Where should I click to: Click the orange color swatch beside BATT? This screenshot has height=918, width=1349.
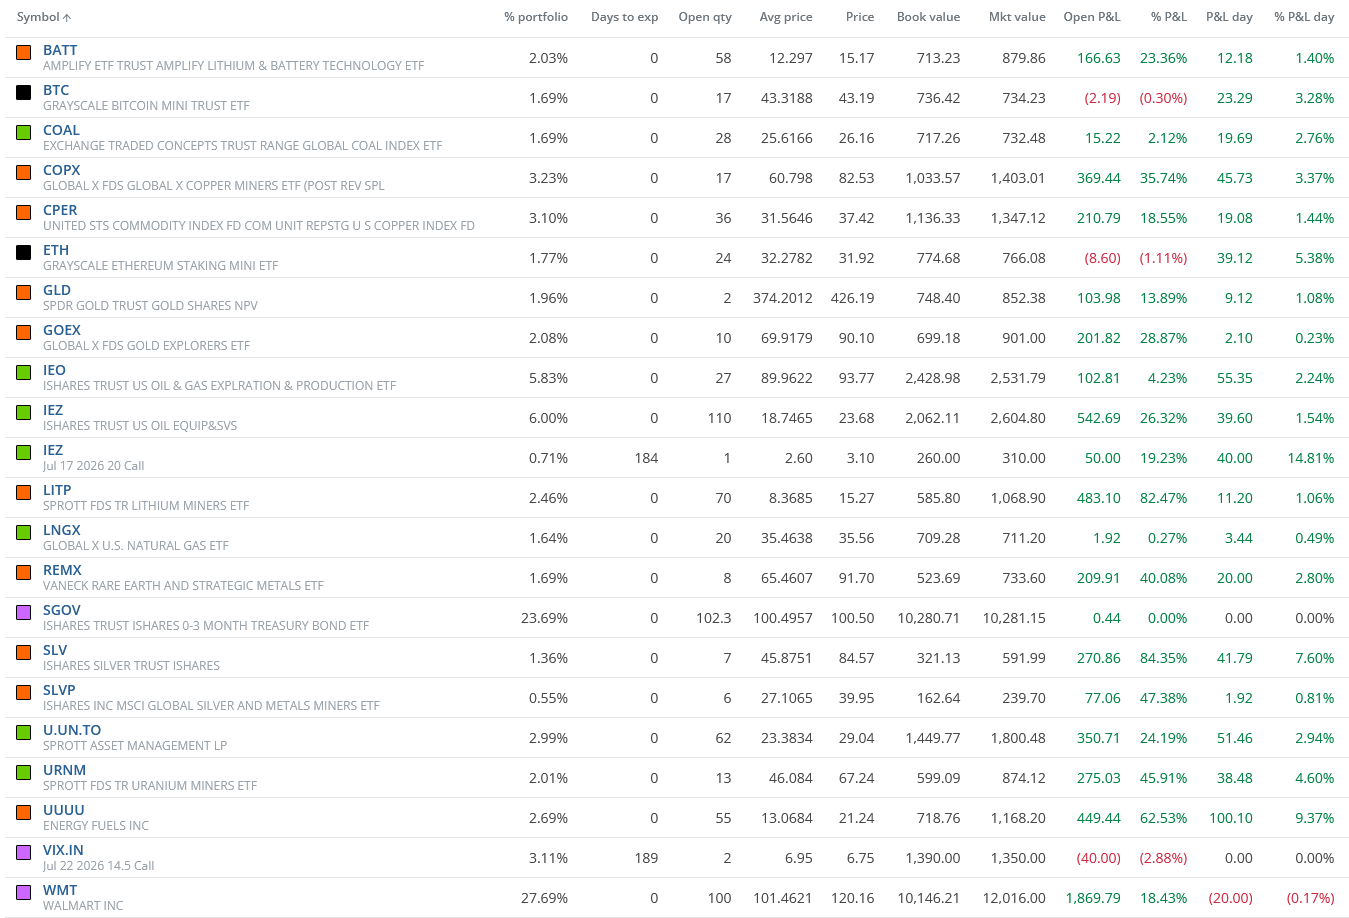coord(23,52)
